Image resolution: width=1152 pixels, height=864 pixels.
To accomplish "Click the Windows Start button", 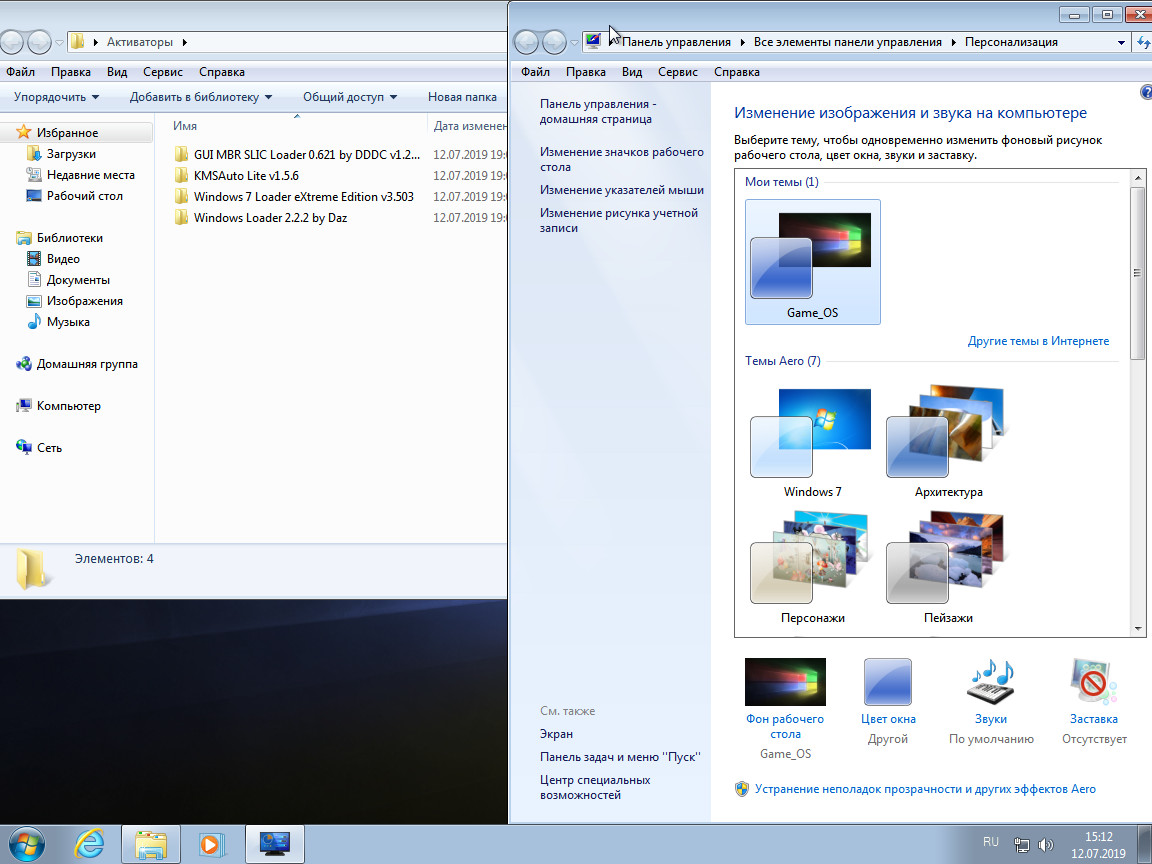I will [28, 843].
